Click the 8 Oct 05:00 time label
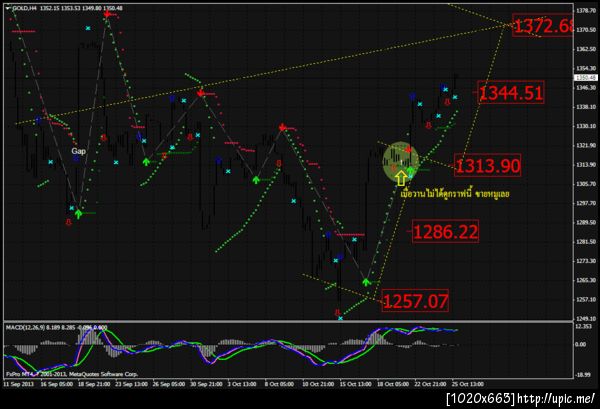 point(279,384)
